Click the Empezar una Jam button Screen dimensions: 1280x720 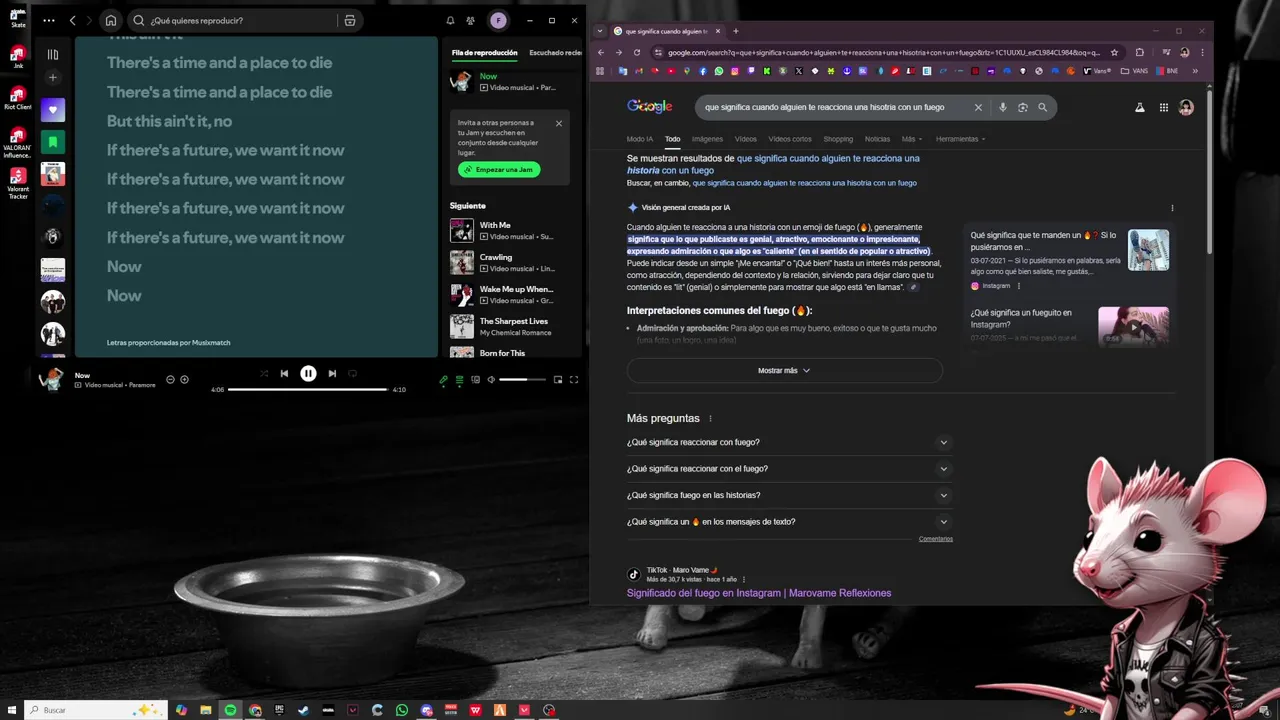(x=499, y=169)
